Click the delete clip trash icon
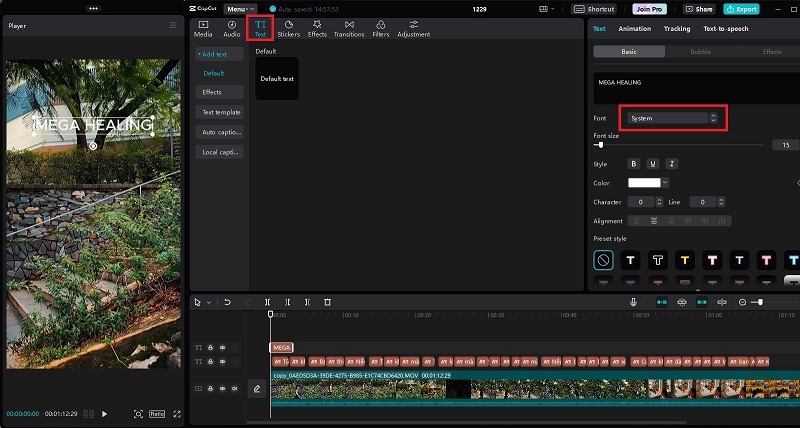Image resolution: width=800 pixels, height=428 pixels. click(x=327, y=302)
